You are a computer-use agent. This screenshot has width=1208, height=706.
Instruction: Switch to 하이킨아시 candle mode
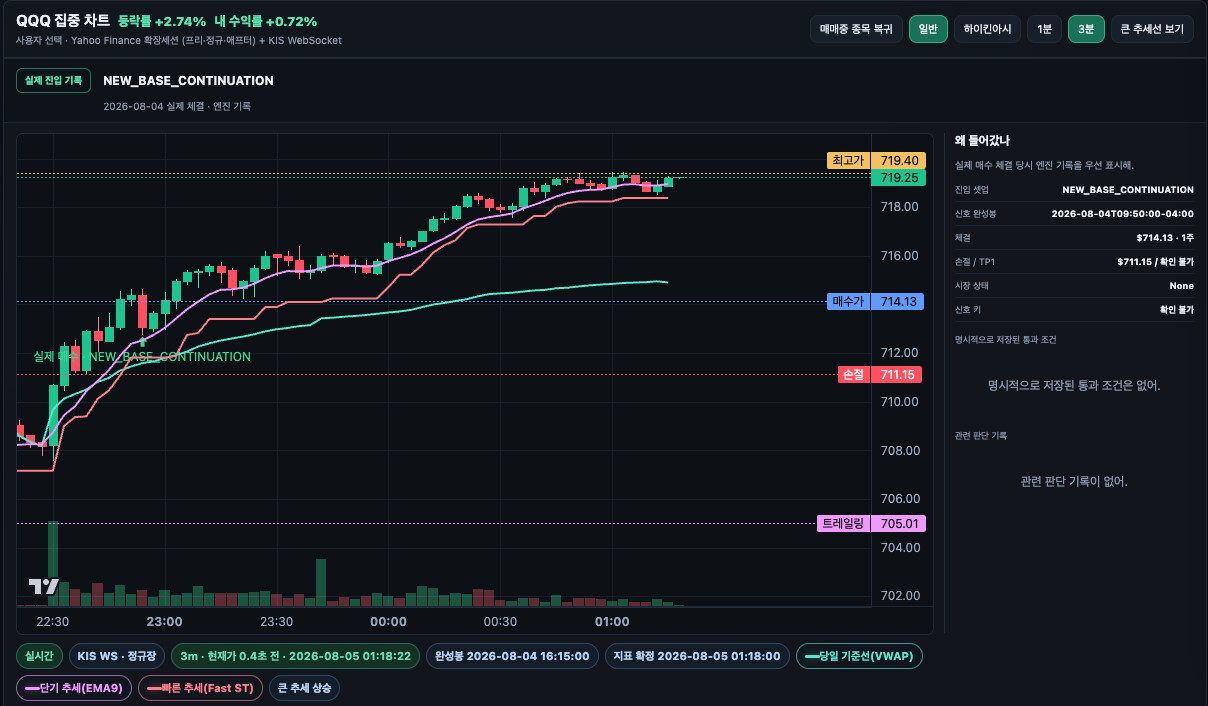click(987, 29)
